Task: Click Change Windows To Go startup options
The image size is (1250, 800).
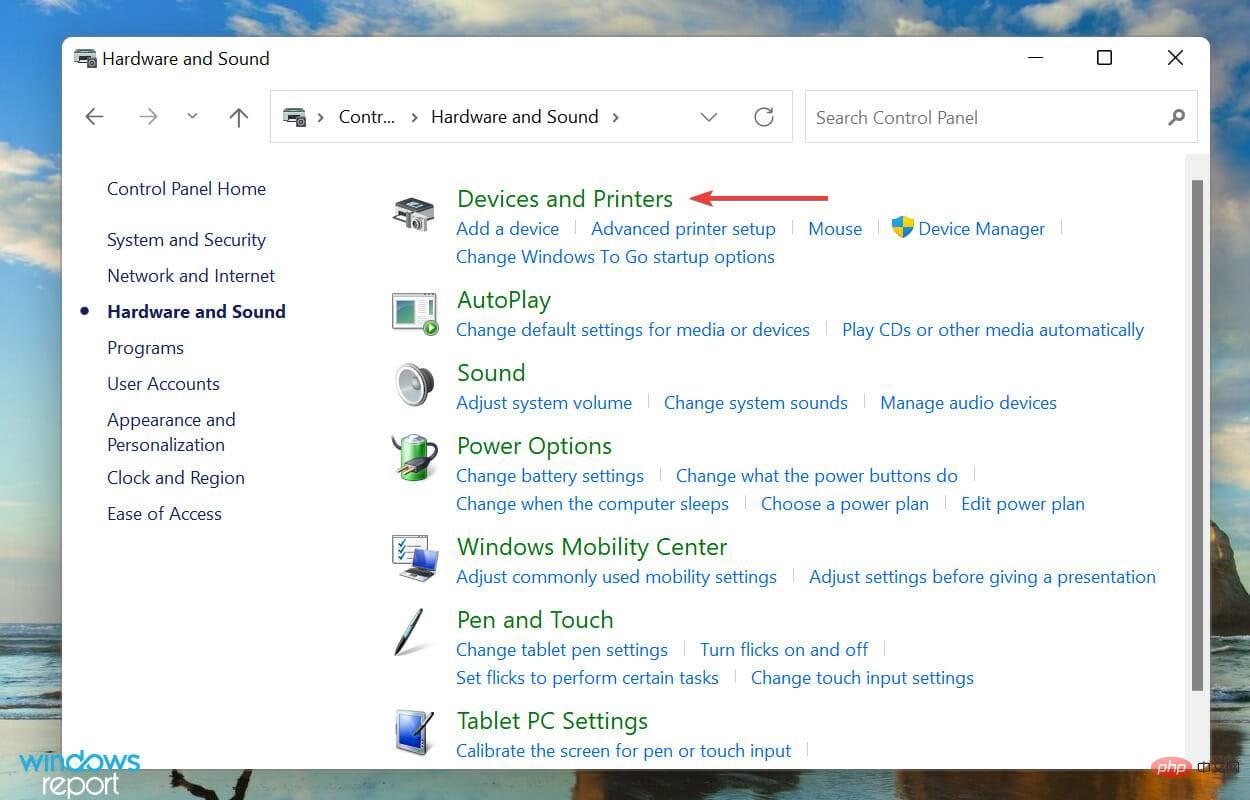Action: pos(615,256)
